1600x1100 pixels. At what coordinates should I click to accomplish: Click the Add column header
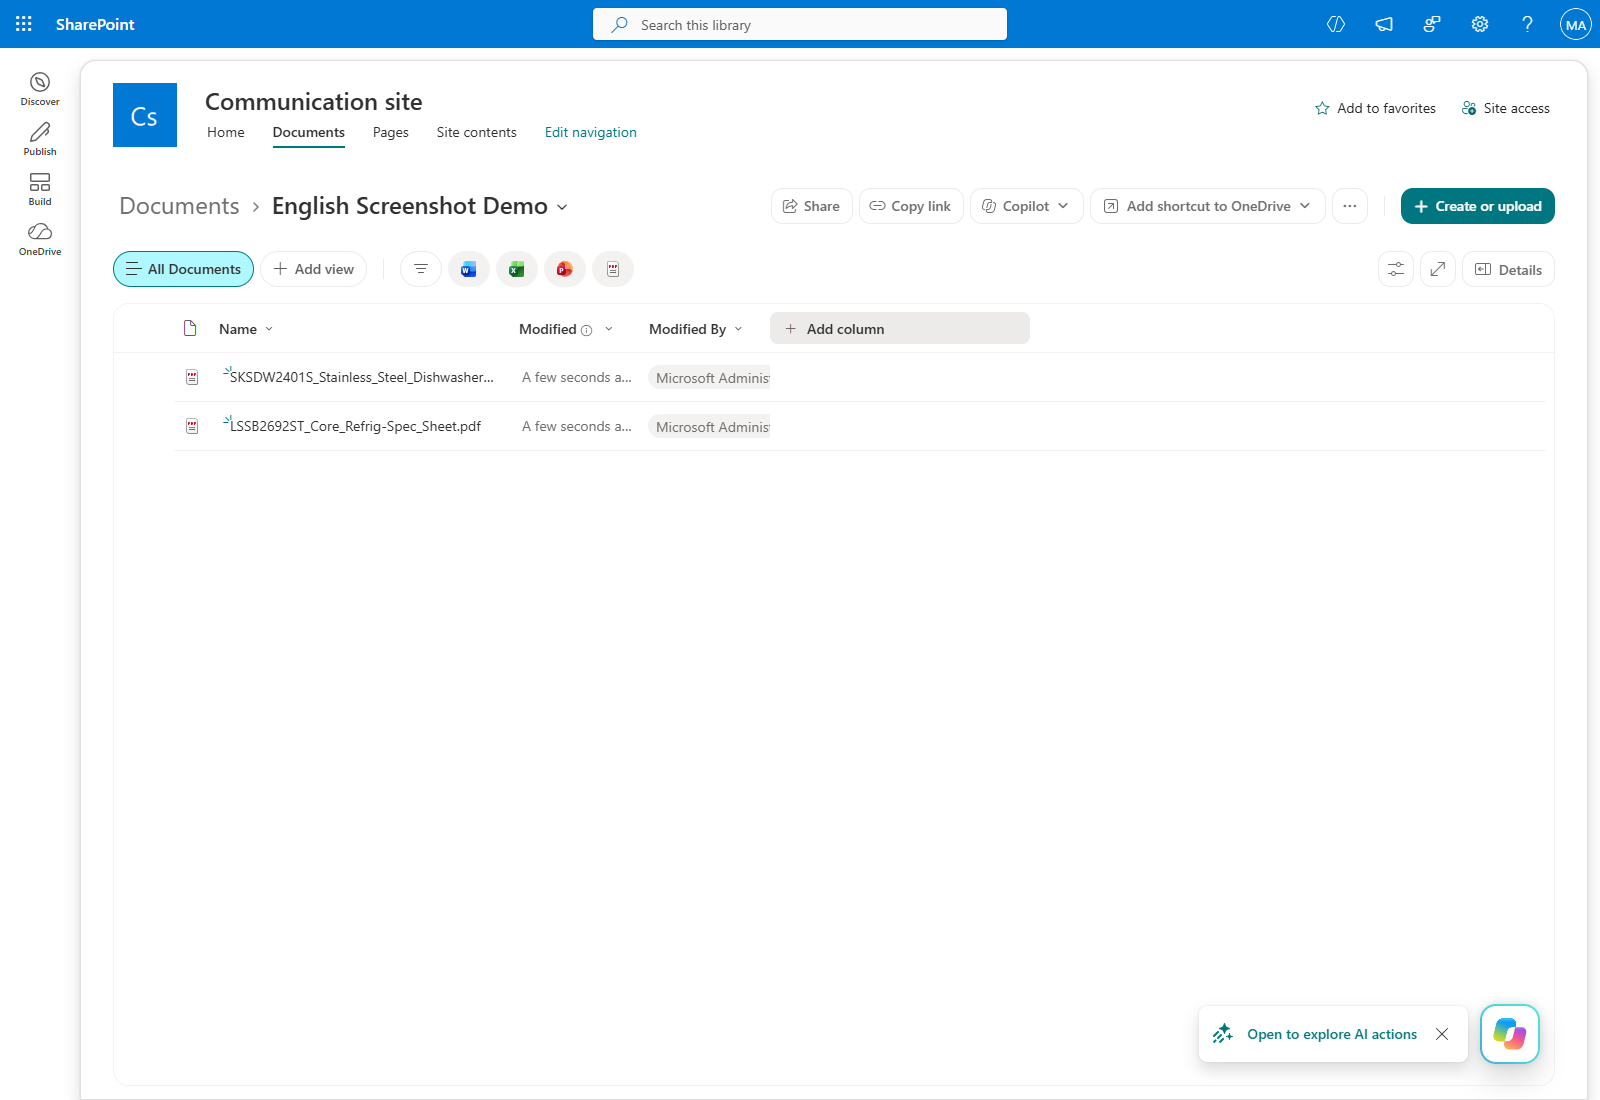[x=900, y=328]
